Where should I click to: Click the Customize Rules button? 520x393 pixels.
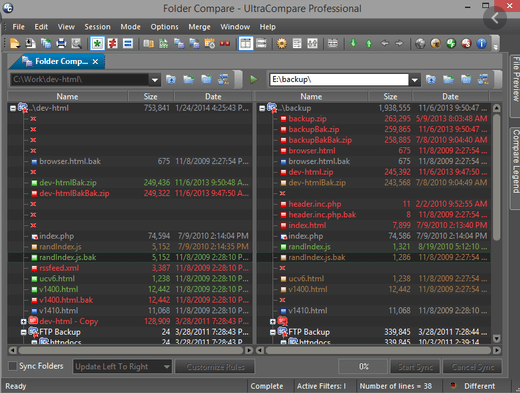tap(215, 367)
